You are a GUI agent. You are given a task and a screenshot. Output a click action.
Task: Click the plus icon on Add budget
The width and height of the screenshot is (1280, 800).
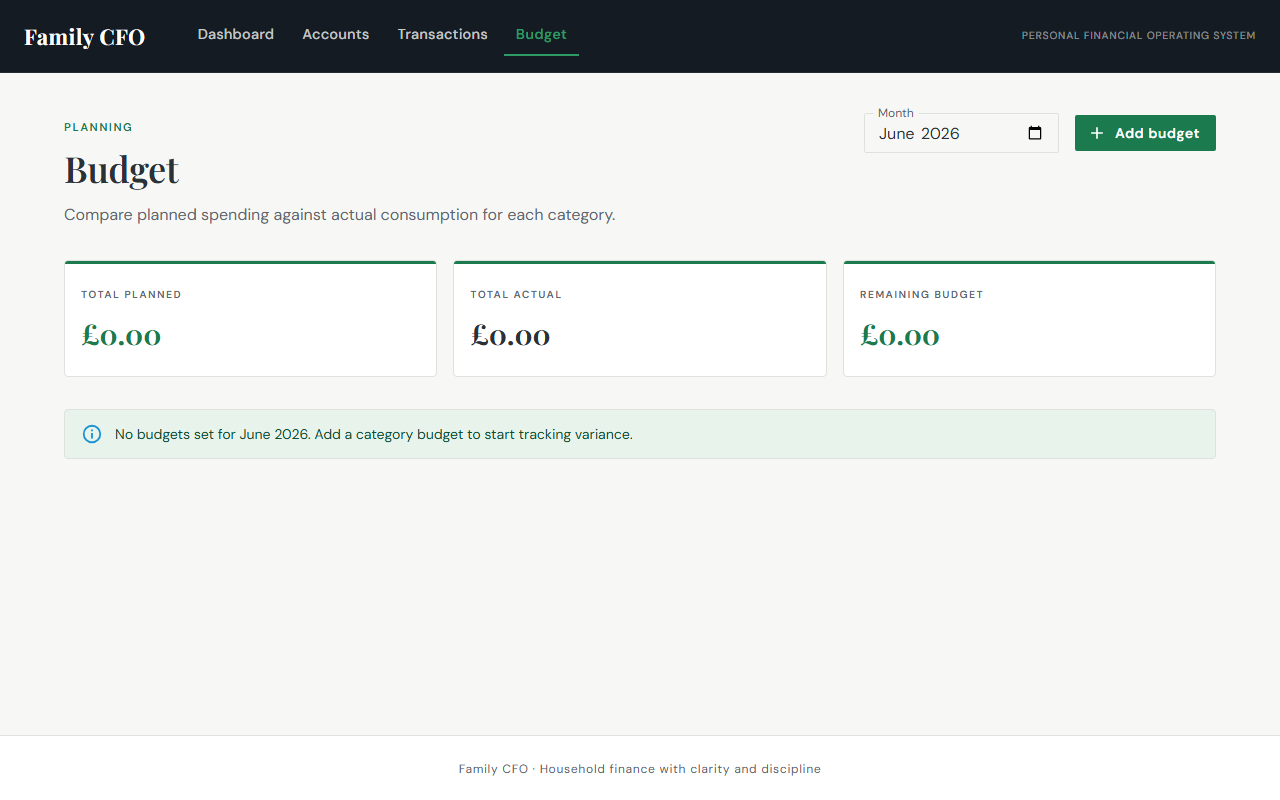point(1097,133)
